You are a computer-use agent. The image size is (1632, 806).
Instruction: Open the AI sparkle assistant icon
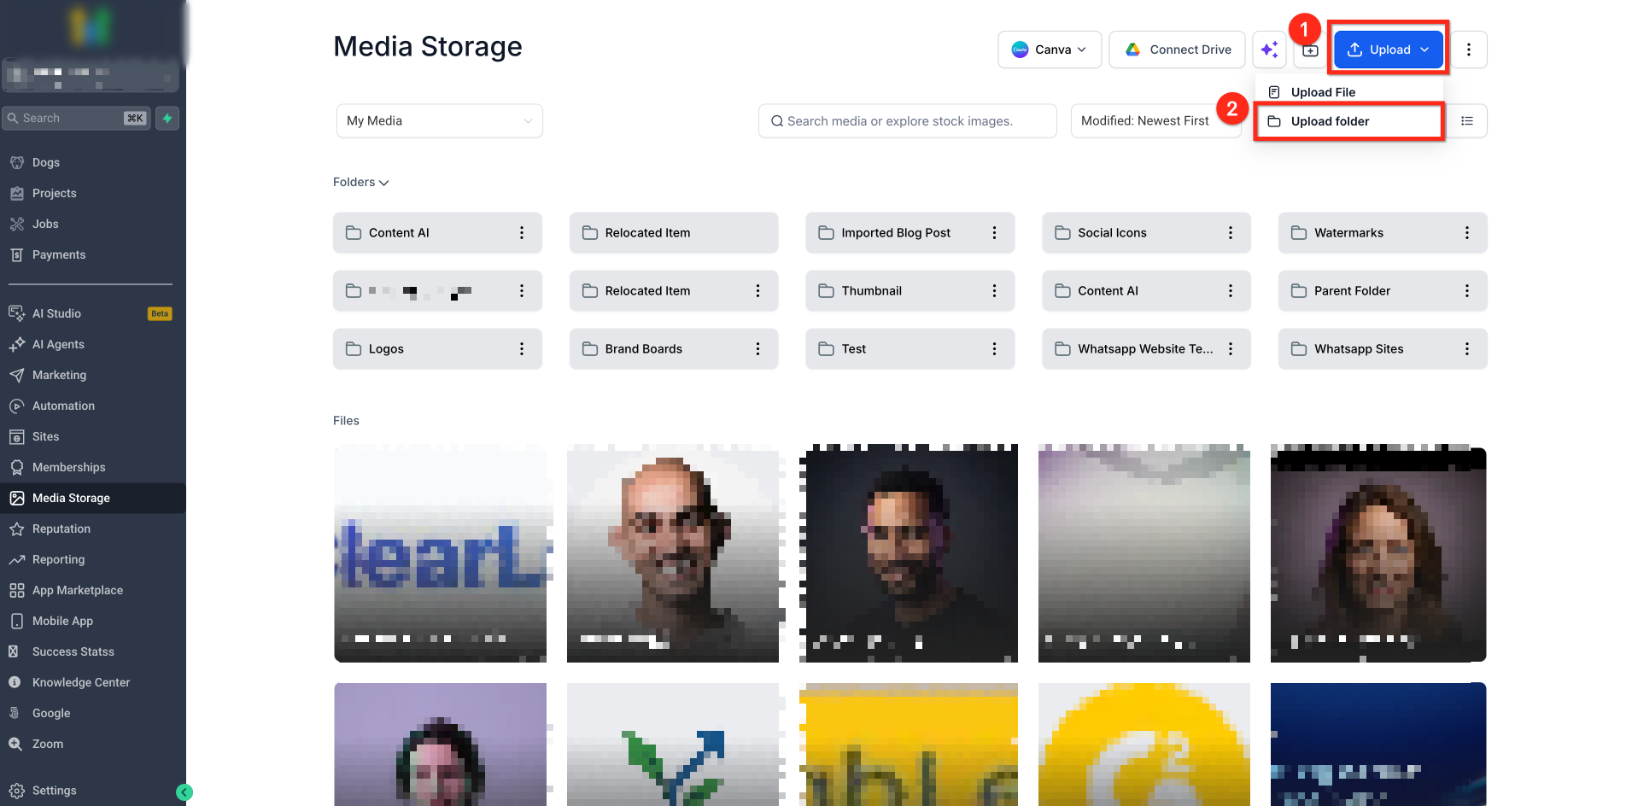coord(1269,49)
